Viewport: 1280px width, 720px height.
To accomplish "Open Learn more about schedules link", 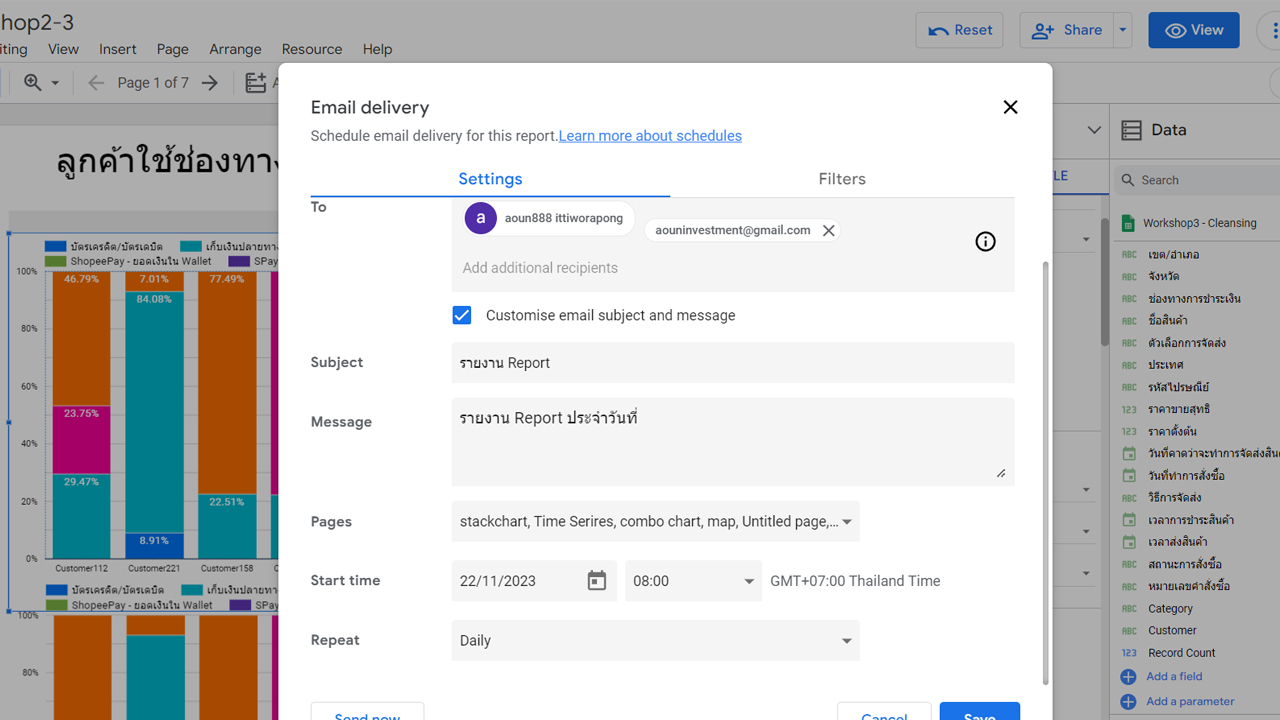I will [x=650, y=136].
